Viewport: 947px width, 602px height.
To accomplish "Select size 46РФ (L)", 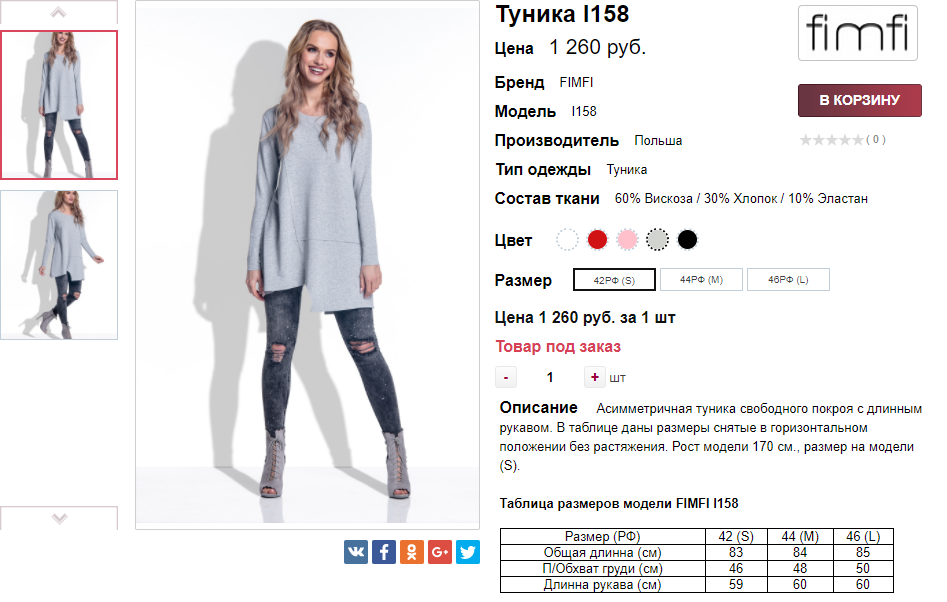I will tap(788, 280).
